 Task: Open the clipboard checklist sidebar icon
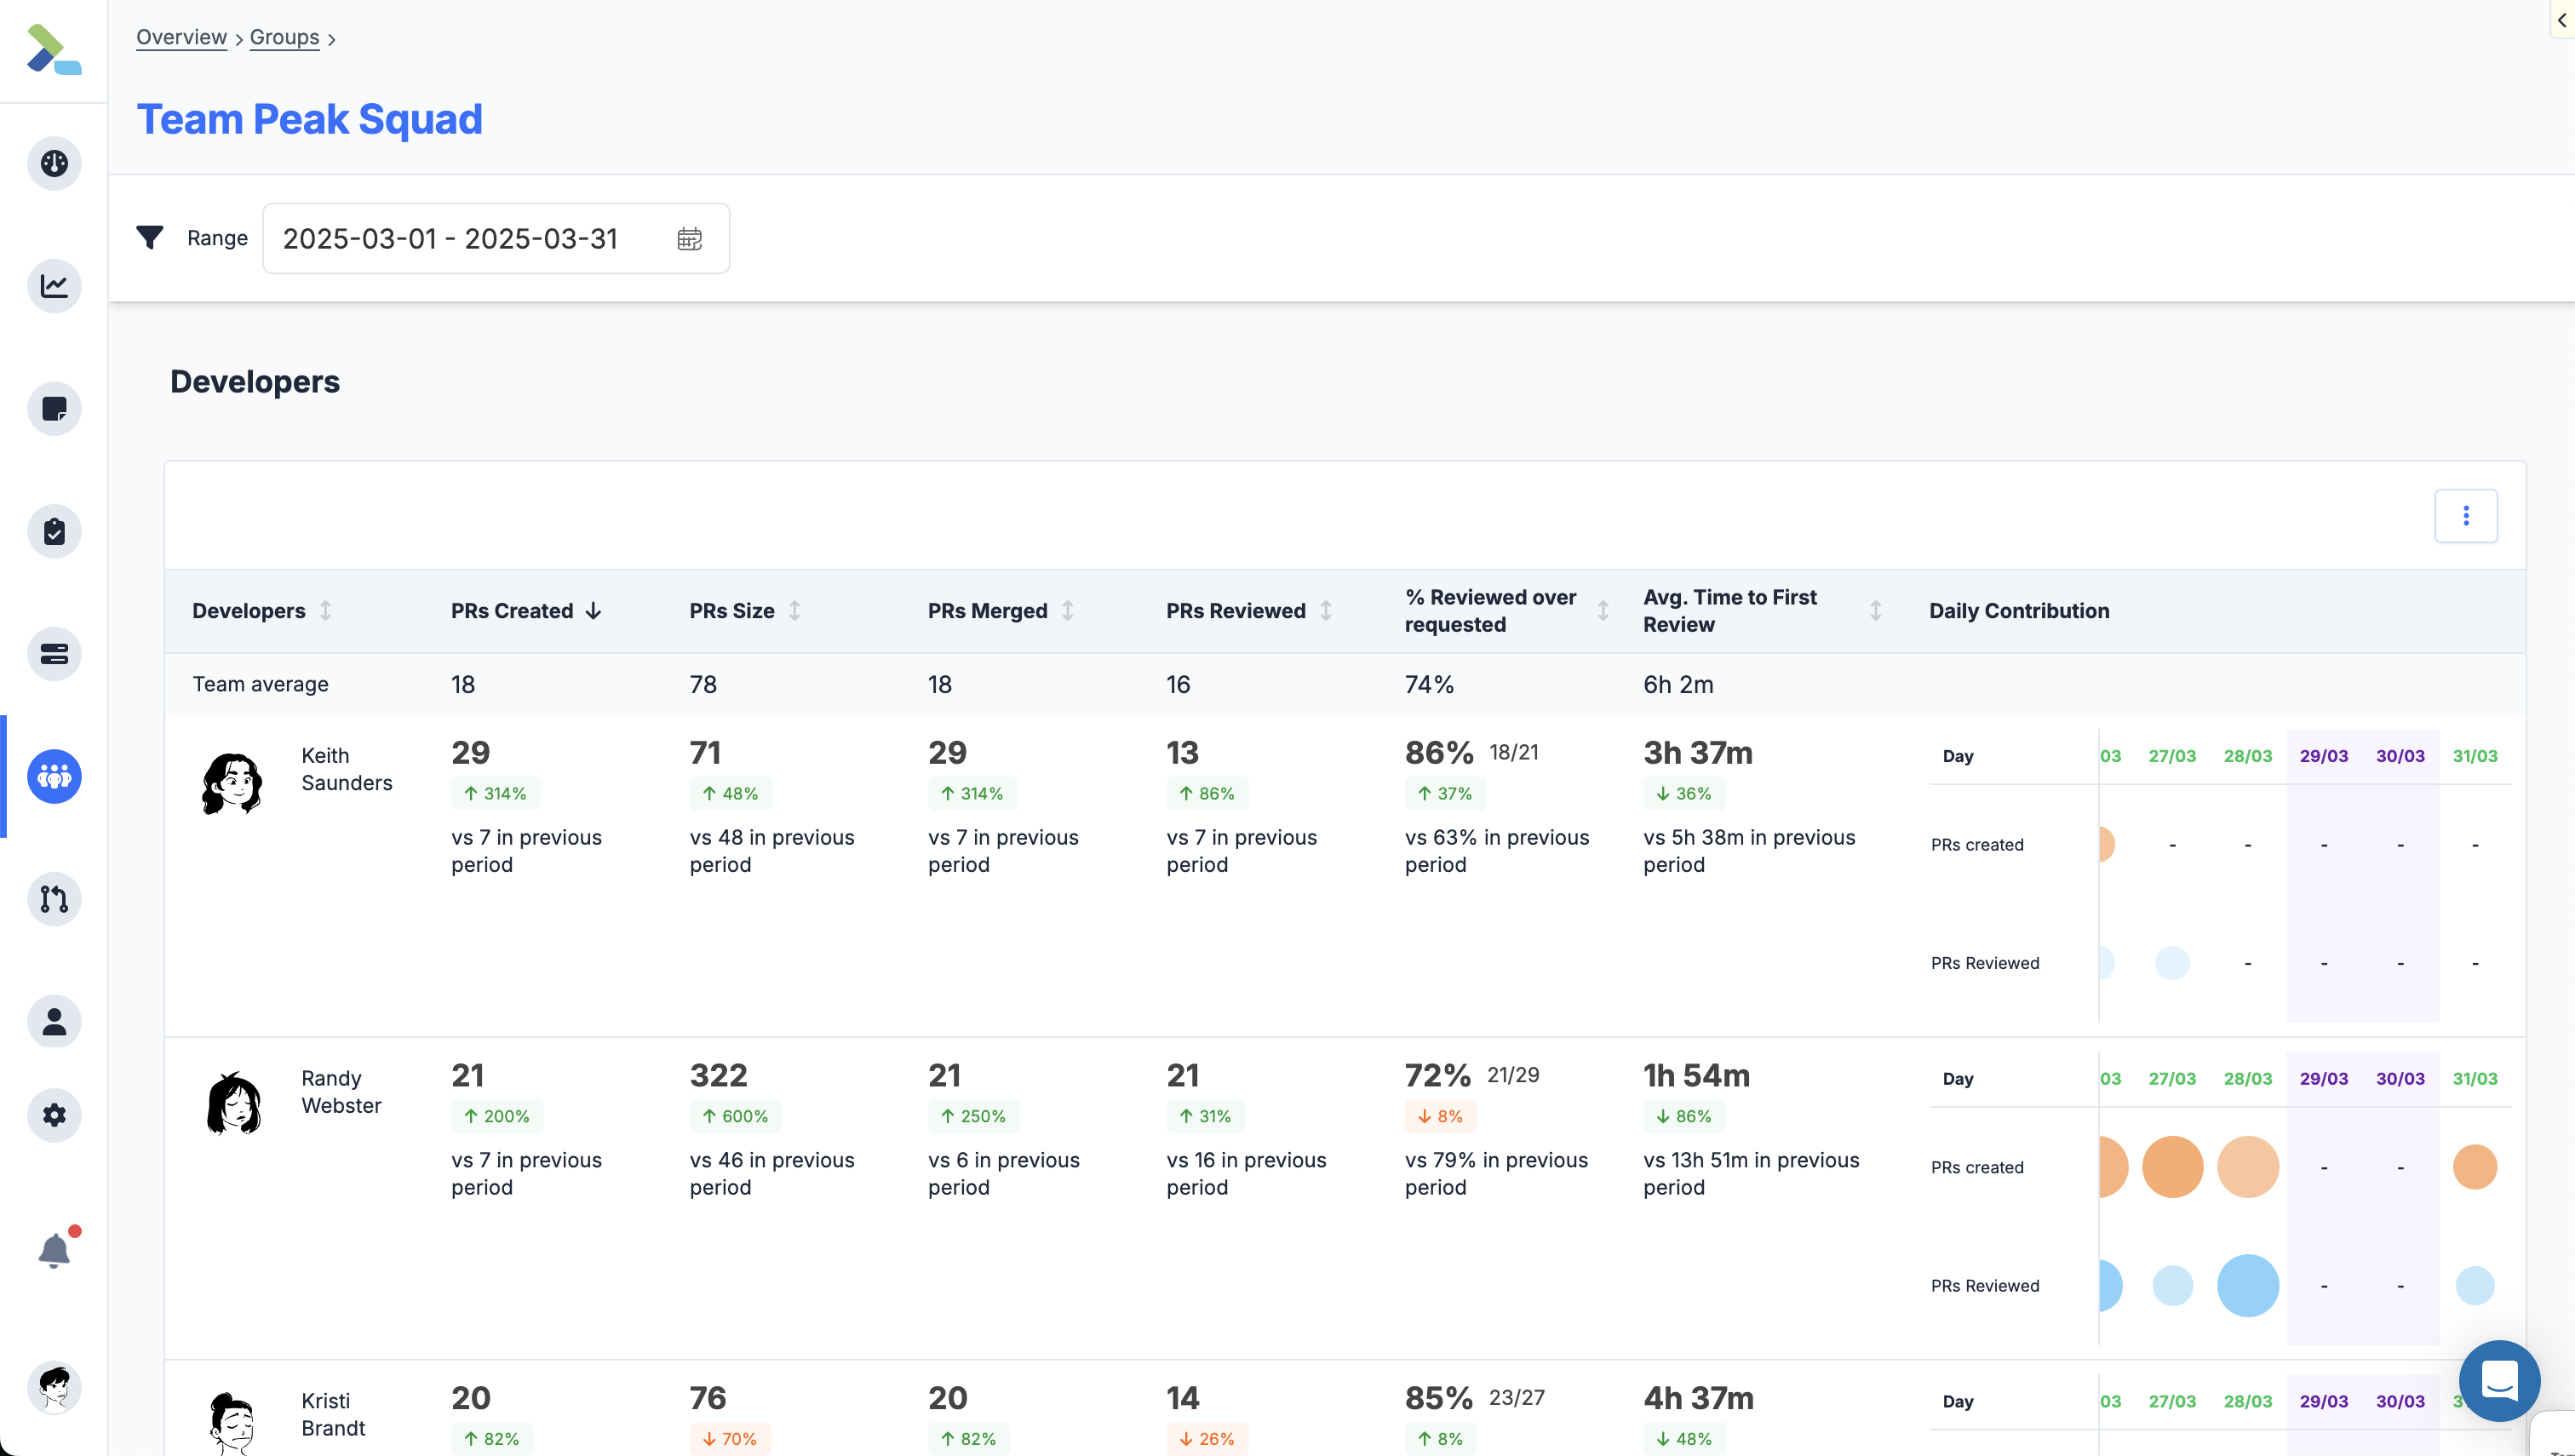54,531
